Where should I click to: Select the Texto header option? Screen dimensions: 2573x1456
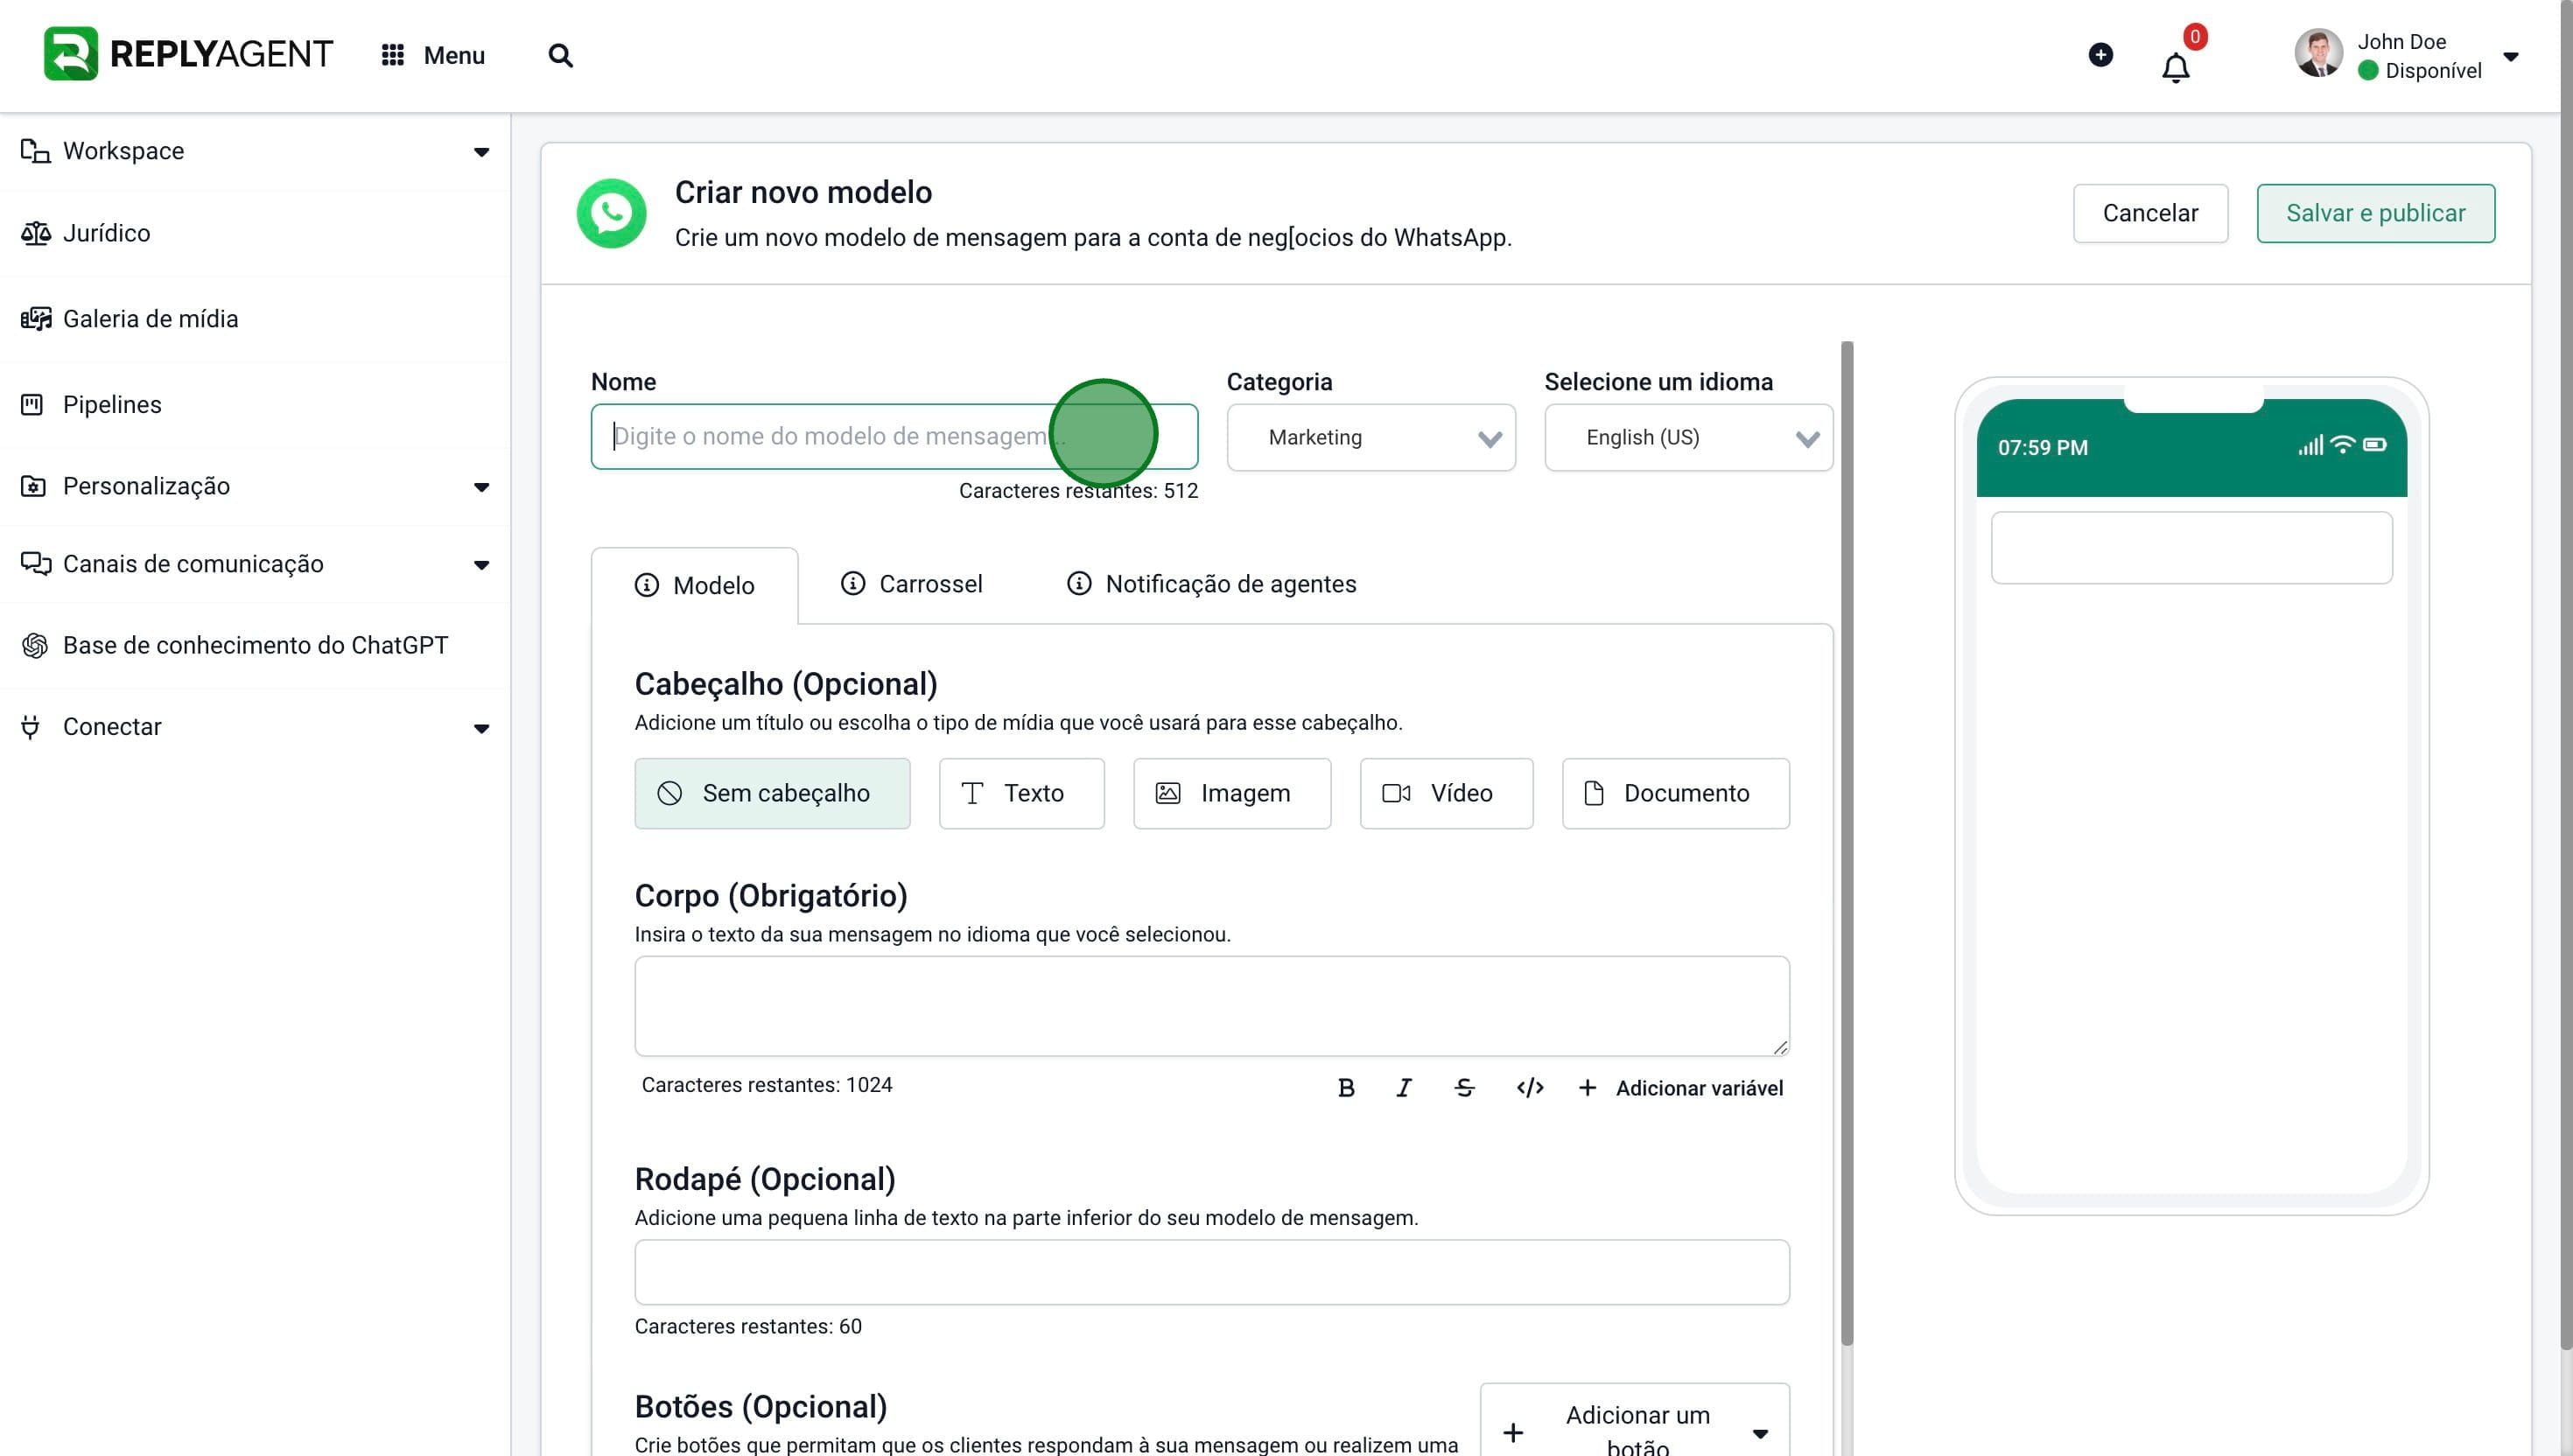1021,793
